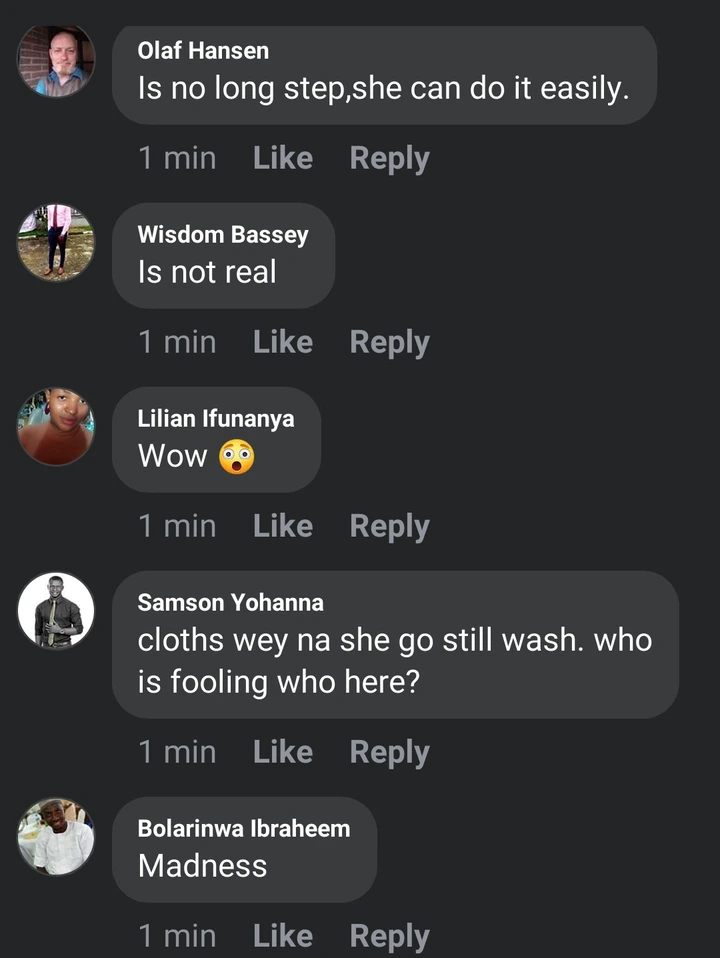Image resolution: width=720 pixels, height=958 pixels.
Task: Like Wisdom Bassey's comment
Action: pos(283,342)
